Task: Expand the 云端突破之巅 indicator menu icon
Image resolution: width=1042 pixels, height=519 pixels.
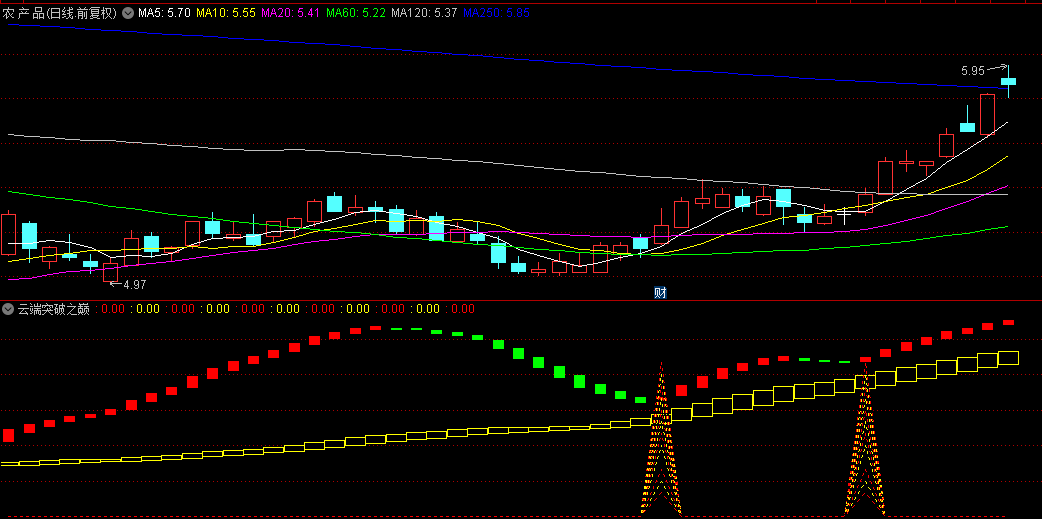Action: pos(8,309)
